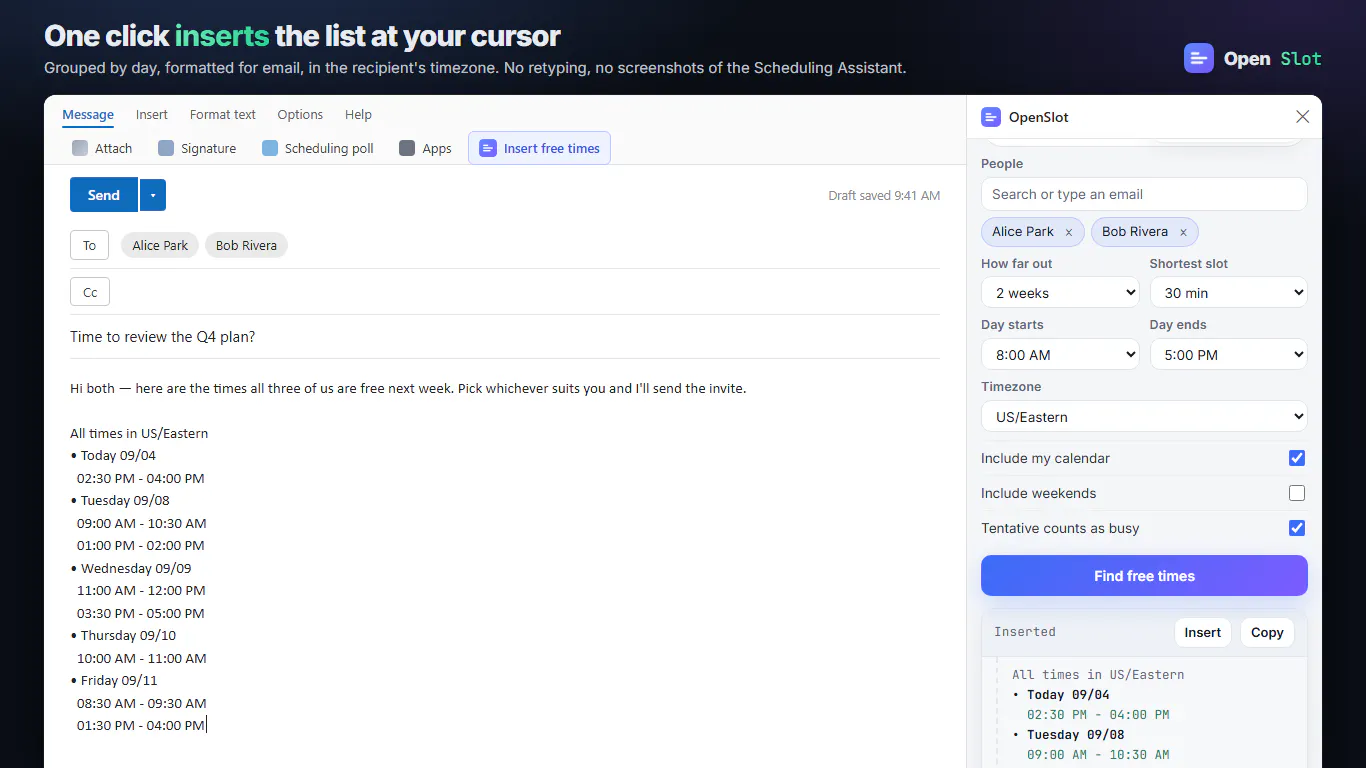The width and height of the screenshot is (1366, 768).
Task: Click the Insert free times icon
Action: (488, 148)
